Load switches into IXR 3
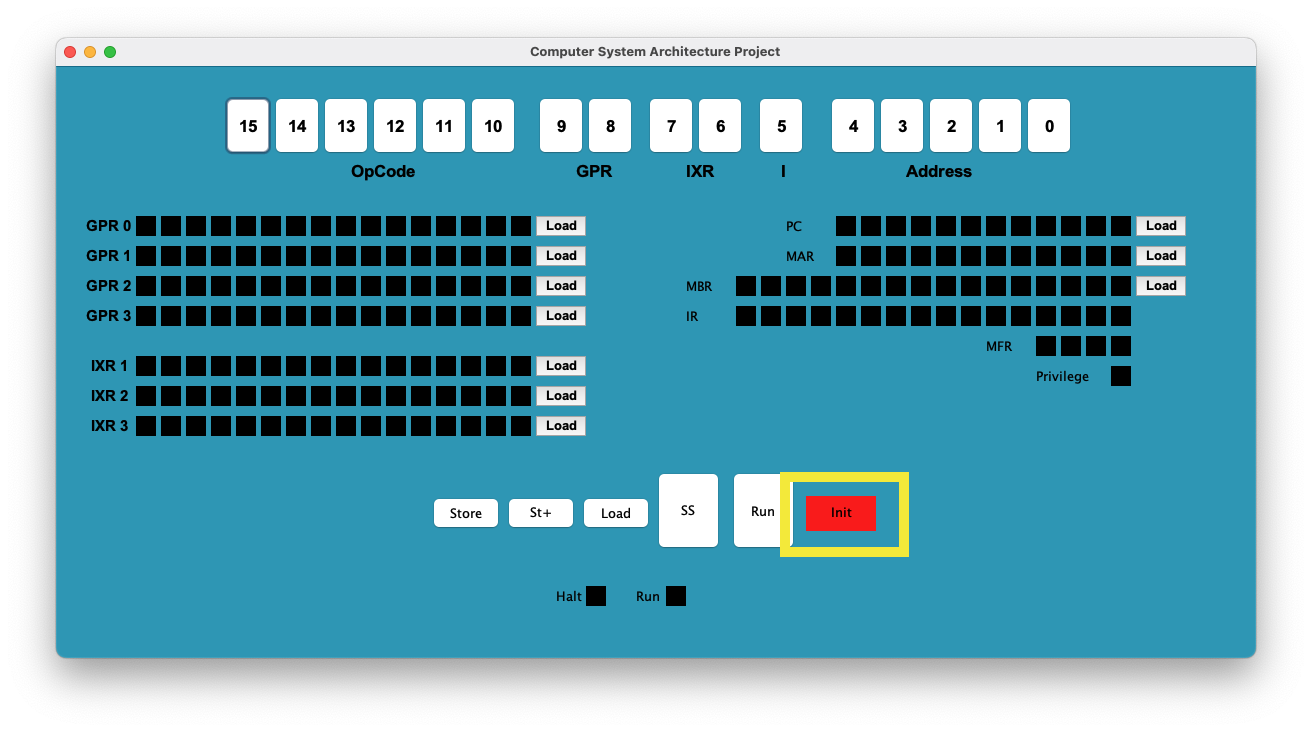This screenshot has width=1312, height=732. pyautogui.click(x=561, y=426)
